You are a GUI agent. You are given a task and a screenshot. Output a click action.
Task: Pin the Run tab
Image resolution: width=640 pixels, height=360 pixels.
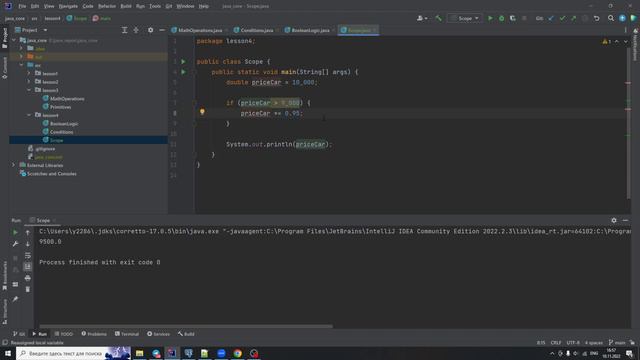[15, 299]
